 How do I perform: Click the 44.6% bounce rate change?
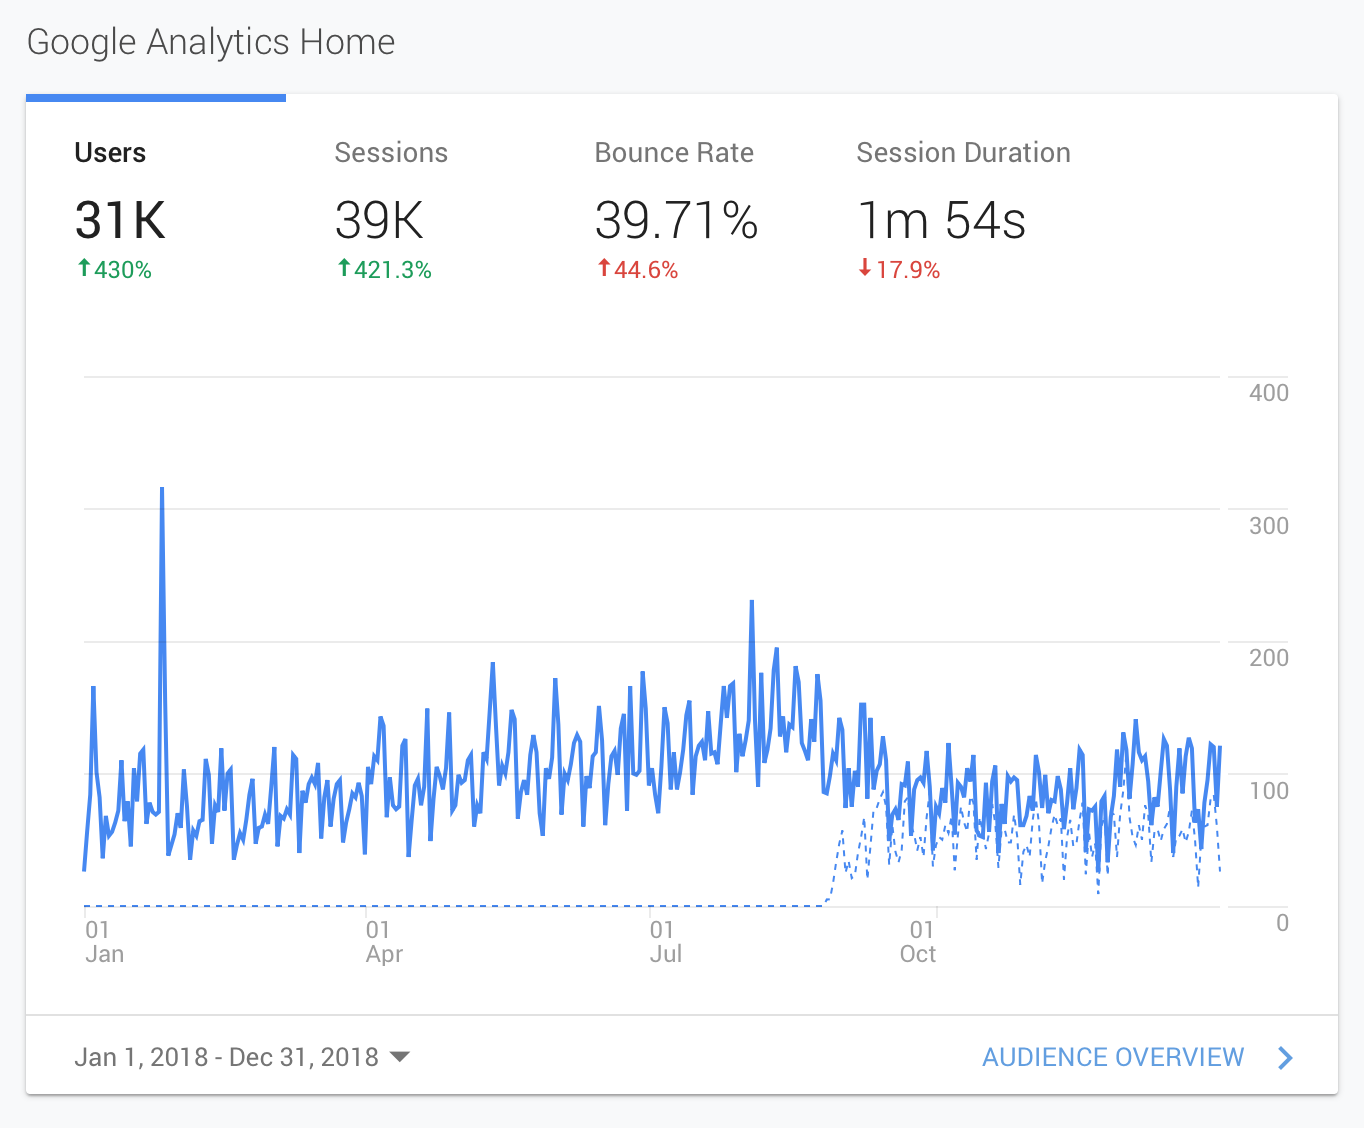pyautogui.click(x=638, y=270)
